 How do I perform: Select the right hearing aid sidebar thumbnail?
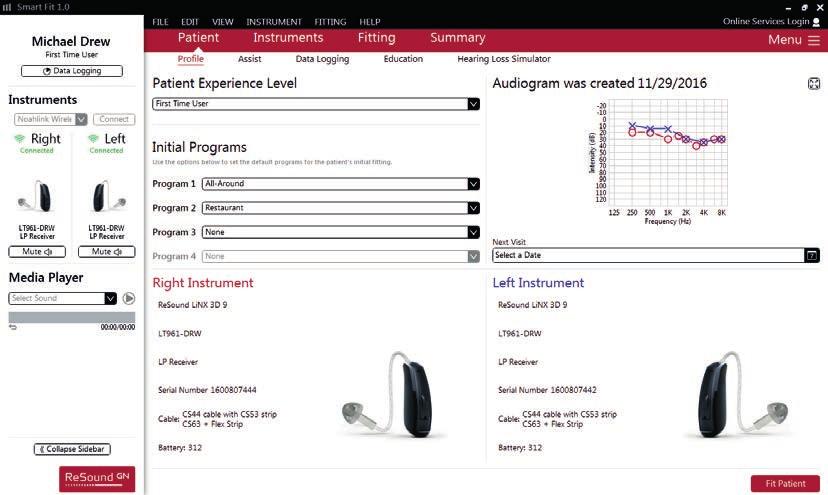36,196
